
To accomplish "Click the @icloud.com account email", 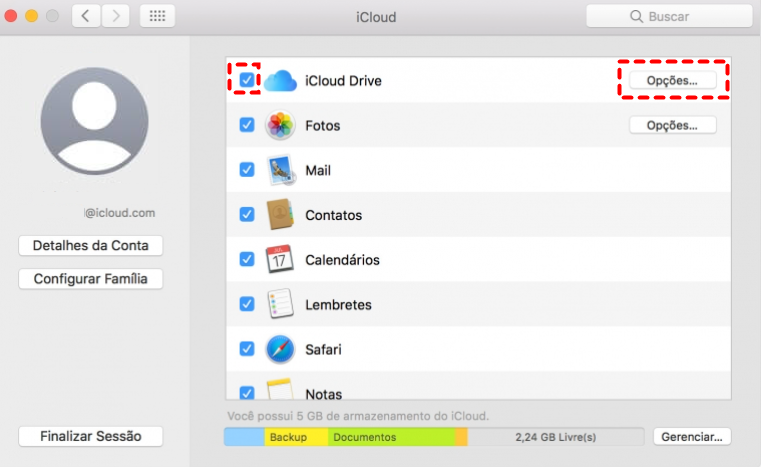I will (x=120, y=213).
